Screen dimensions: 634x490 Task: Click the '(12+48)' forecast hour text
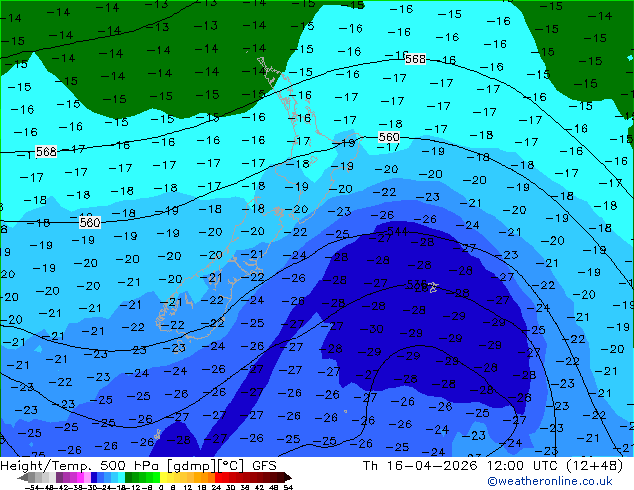click(x=595, y=465)
